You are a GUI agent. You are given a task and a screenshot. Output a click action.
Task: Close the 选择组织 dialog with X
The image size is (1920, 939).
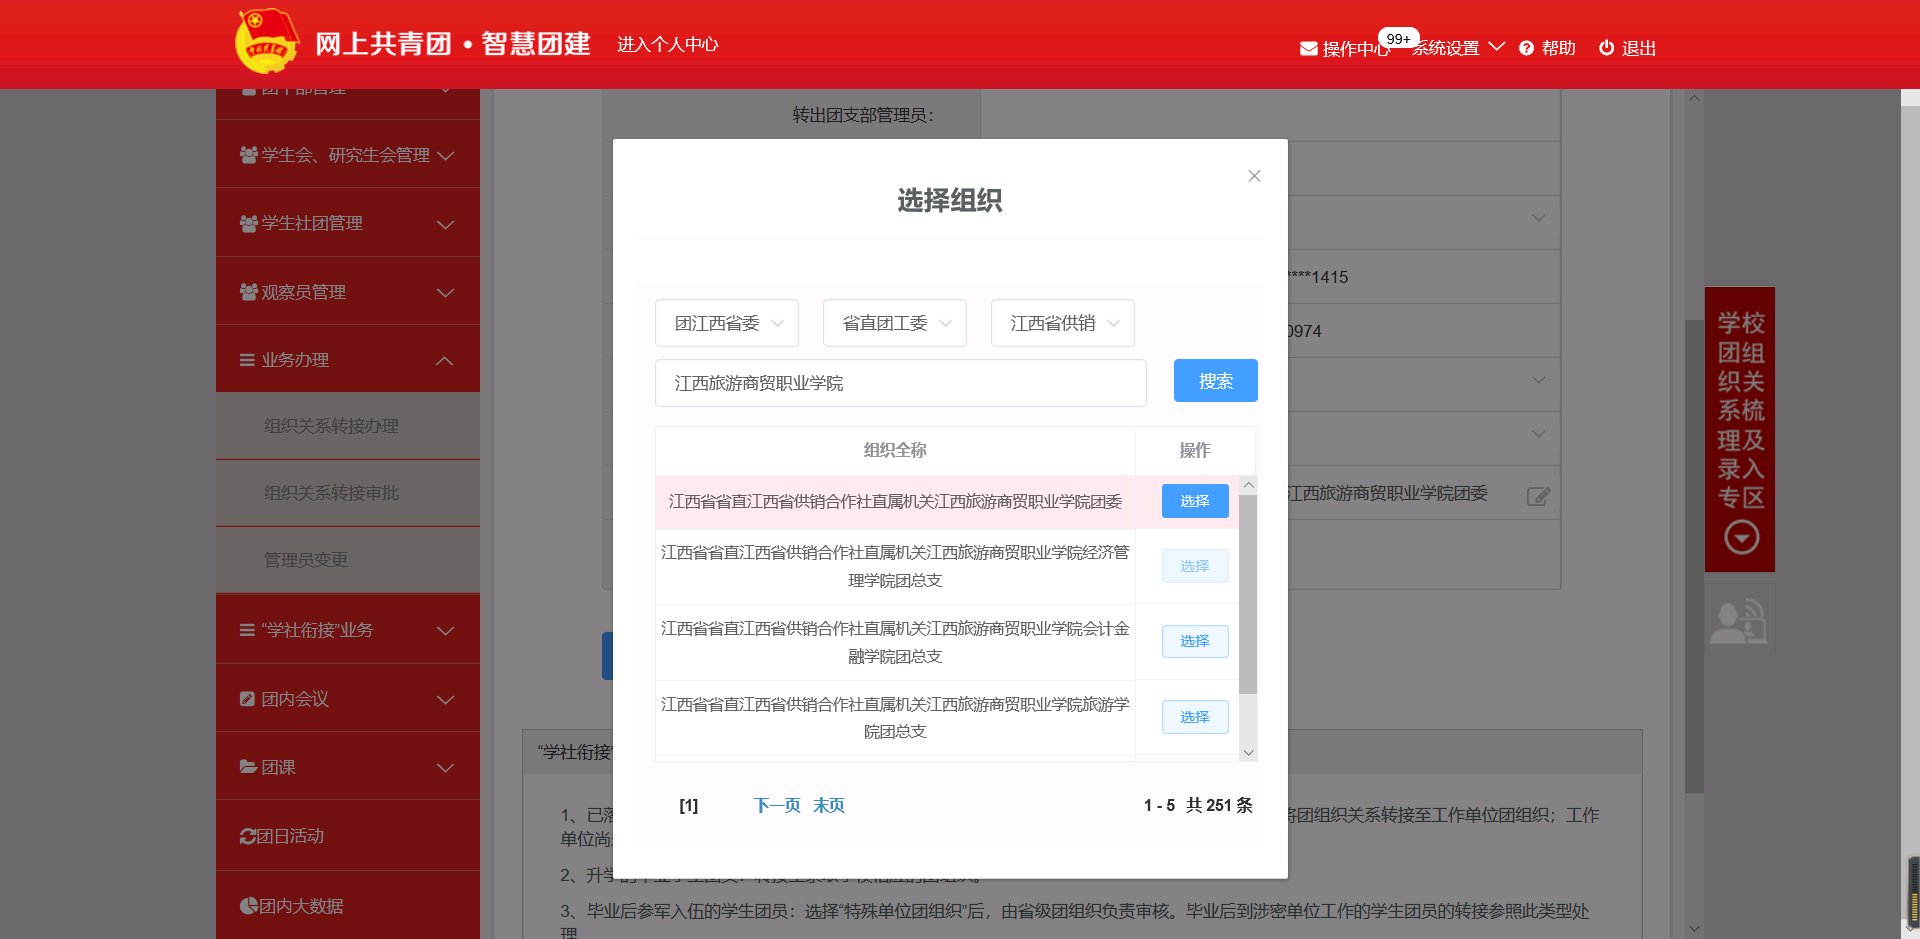click(x=1254, y=176)
